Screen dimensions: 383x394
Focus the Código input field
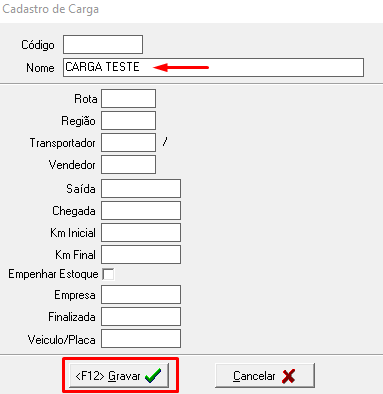click(103, 44)
